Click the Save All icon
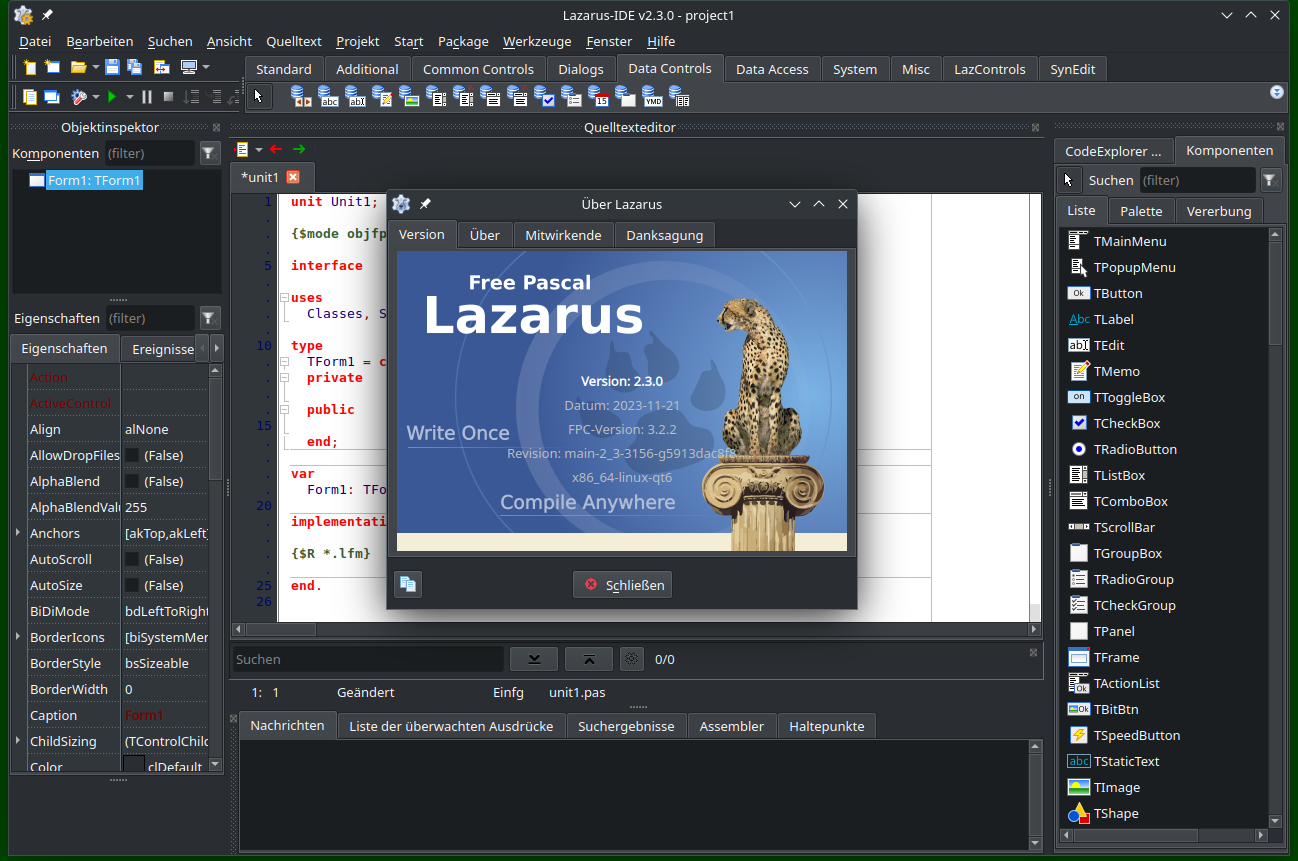 134,67
